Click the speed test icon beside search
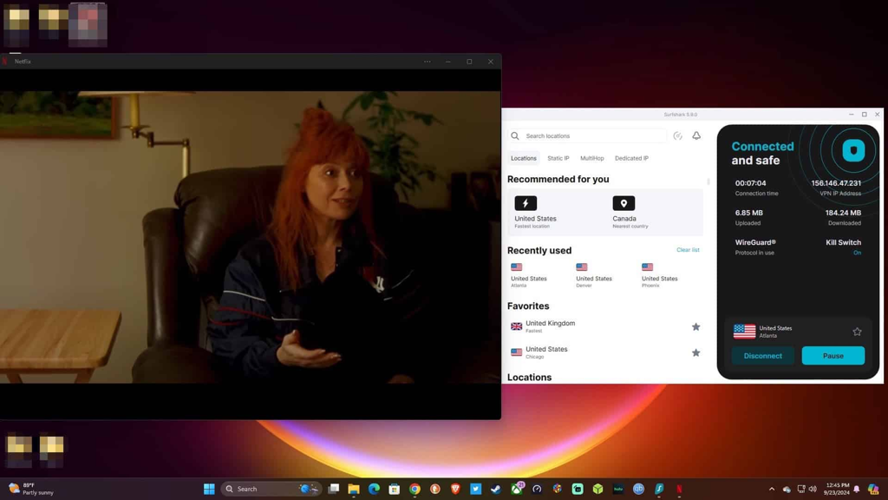This screenshot has width=888, height=500. tap(678, 136)
